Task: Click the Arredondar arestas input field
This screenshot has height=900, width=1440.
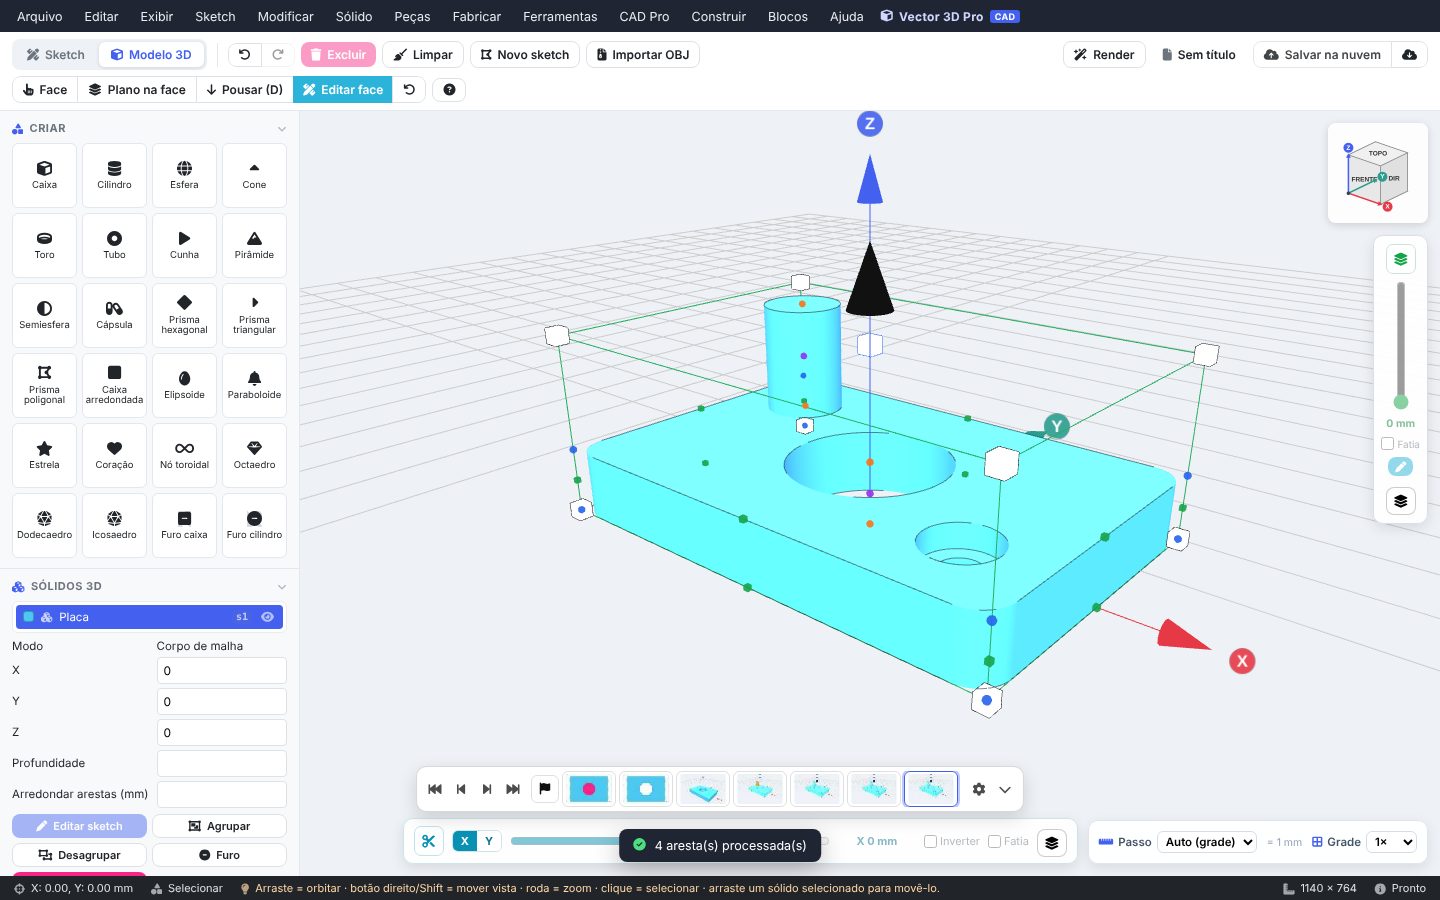Action: [222, 794]
